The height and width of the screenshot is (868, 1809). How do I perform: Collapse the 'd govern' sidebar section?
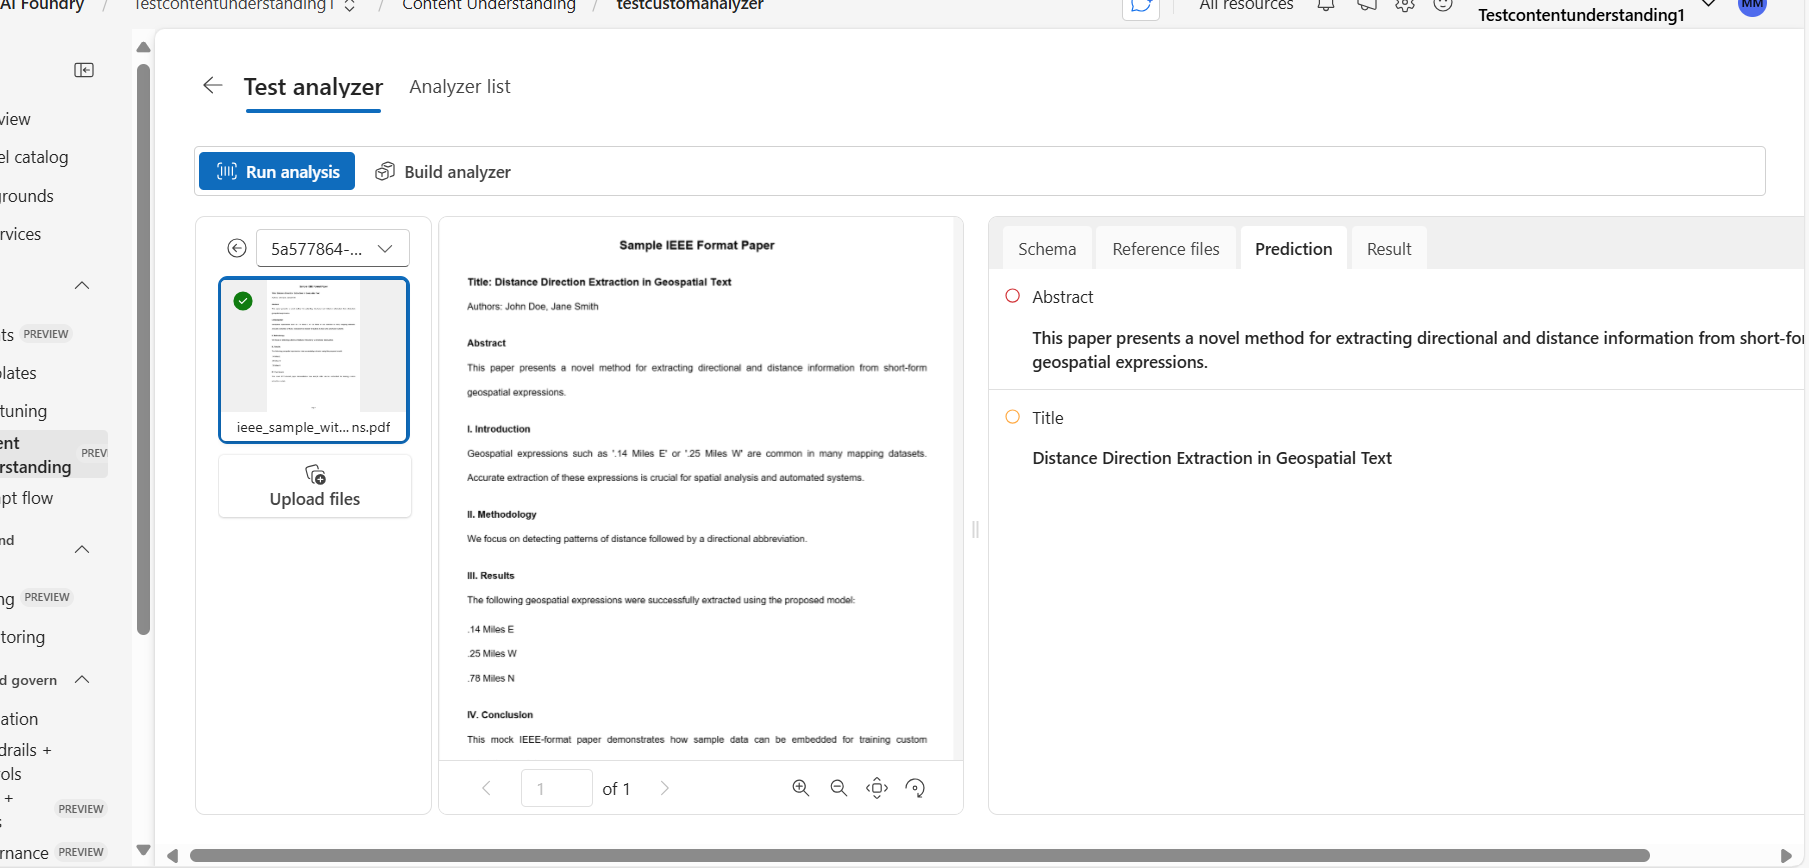point(82,680)
